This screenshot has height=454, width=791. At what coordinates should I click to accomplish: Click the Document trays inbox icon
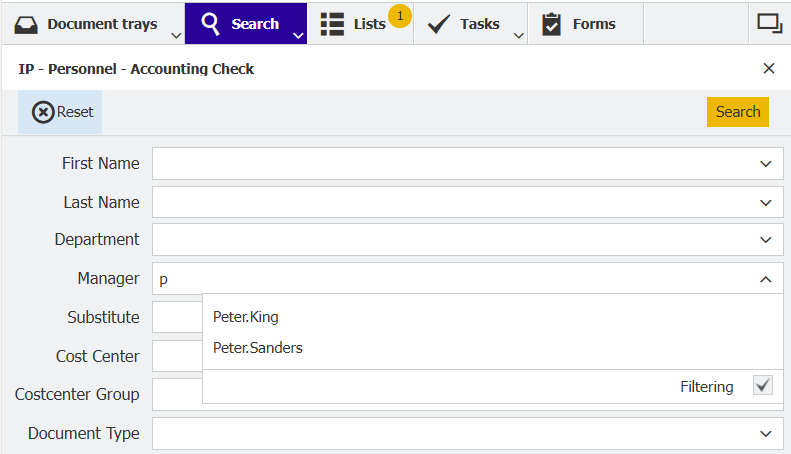[x=26, y=24]
